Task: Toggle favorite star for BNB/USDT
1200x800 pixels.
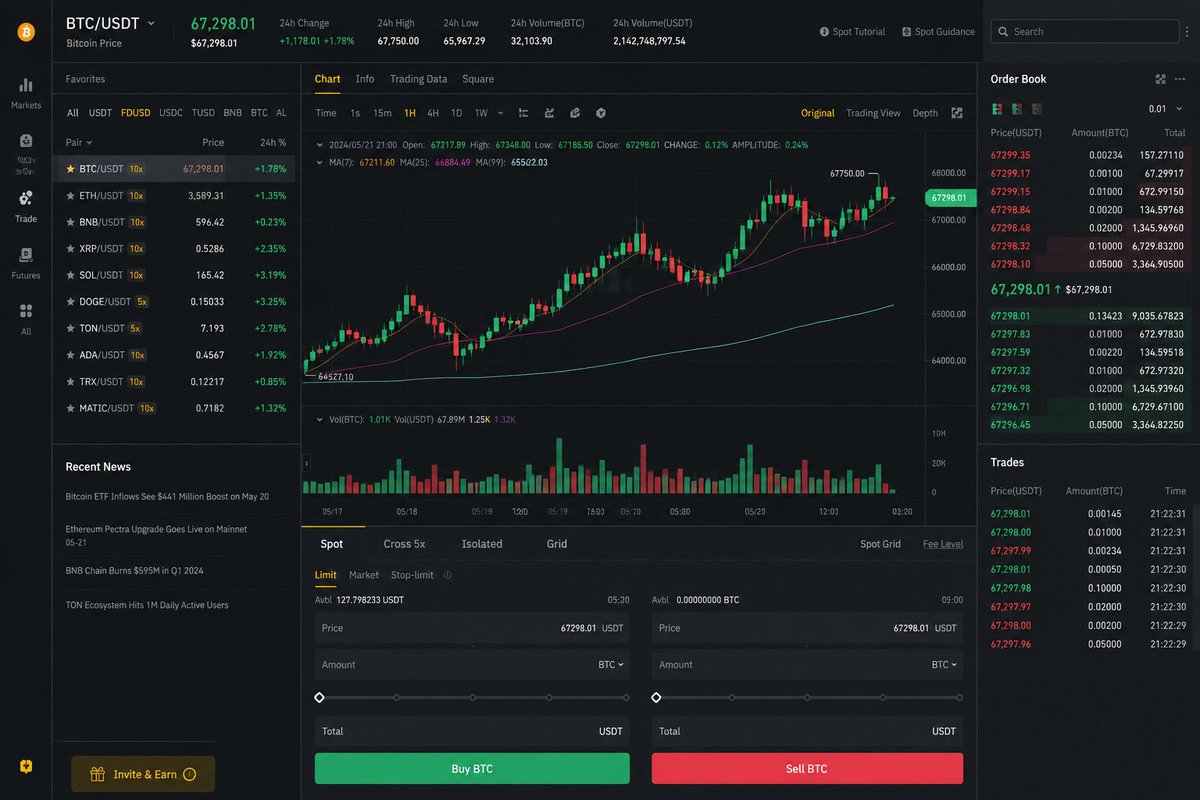Action: click(70, 222)
